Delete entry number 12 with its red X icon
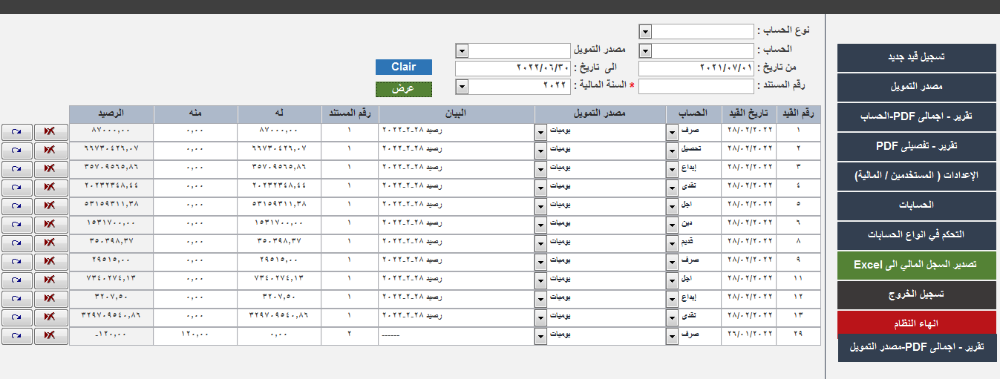1000x379 pixels. click(x=50, y=299)
